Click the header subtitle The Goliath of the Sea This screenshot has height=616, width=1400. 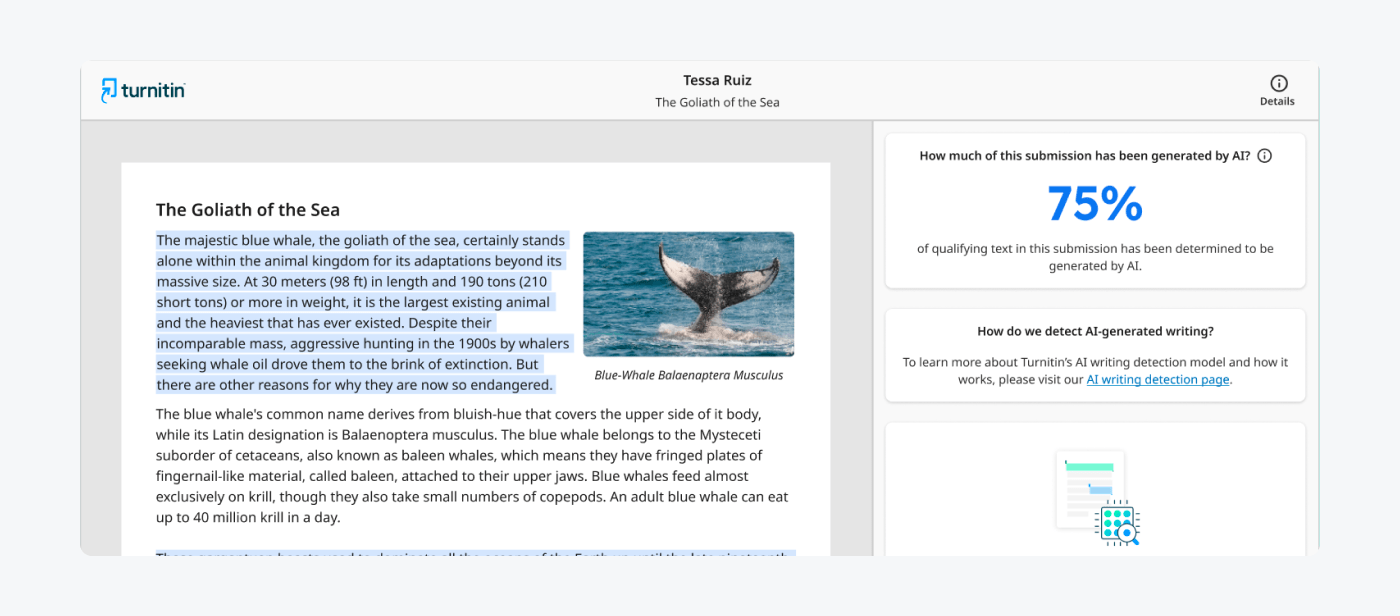point(717,102)
